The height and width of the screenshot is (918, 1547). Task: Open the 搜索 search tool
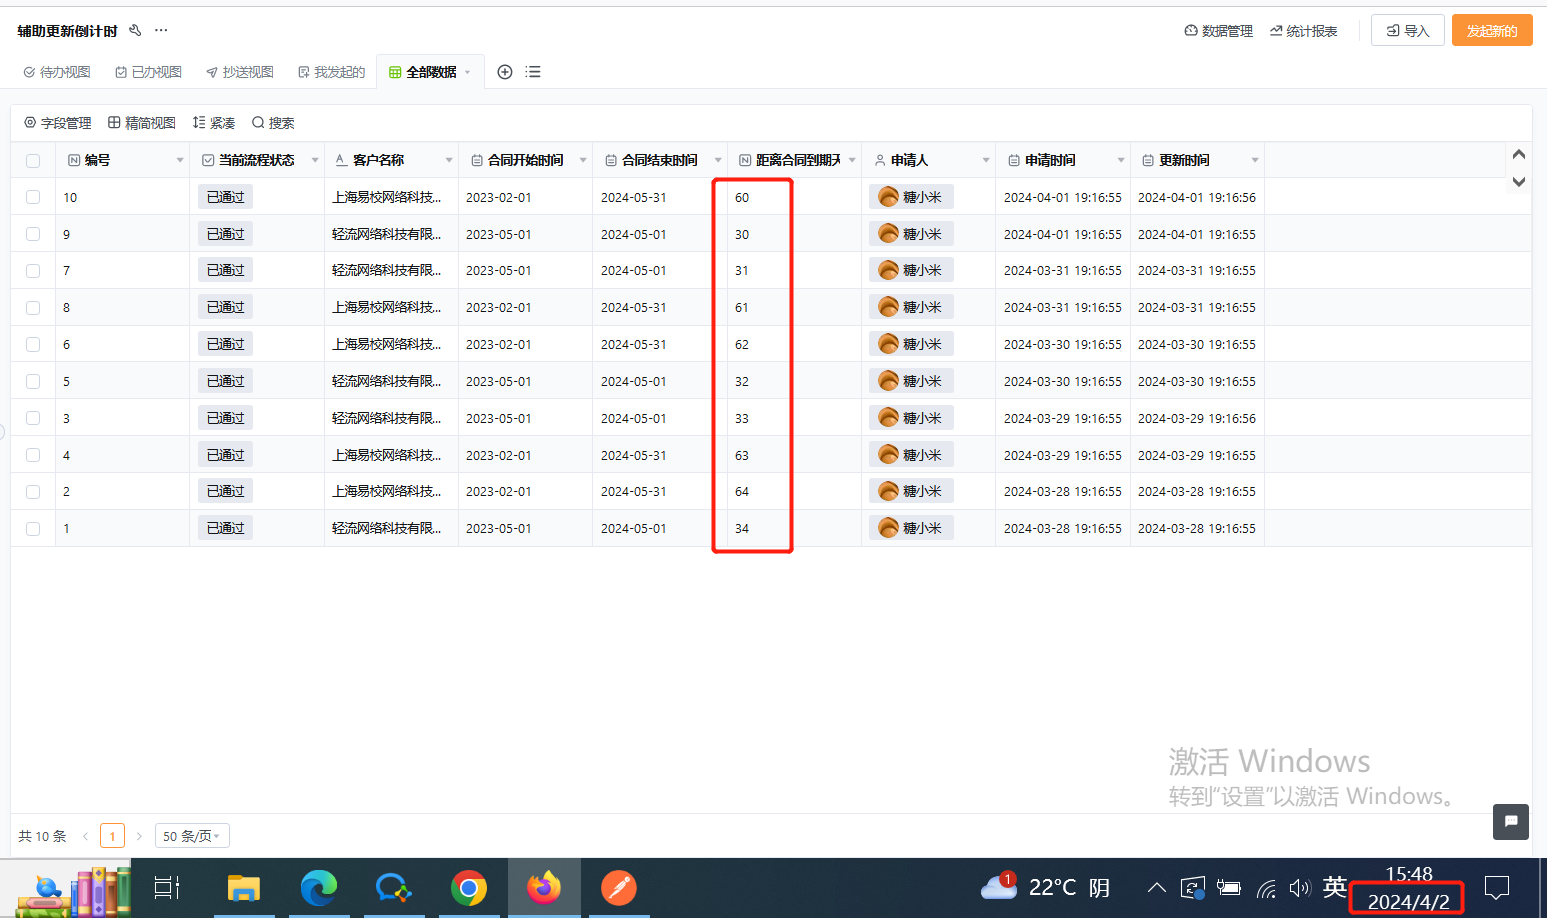point(273,123)
